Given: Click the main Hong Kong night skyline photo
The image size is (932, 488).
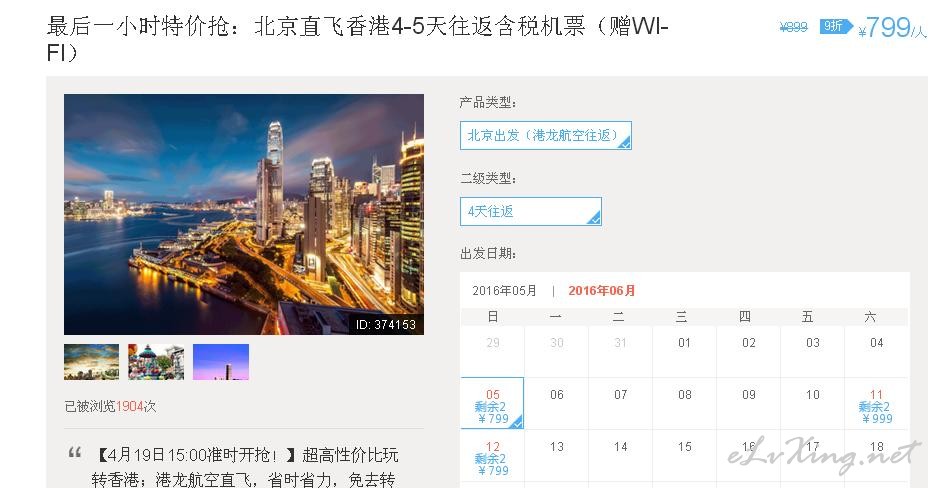Looking at the screenshot, I should click(x=244, y=215).
